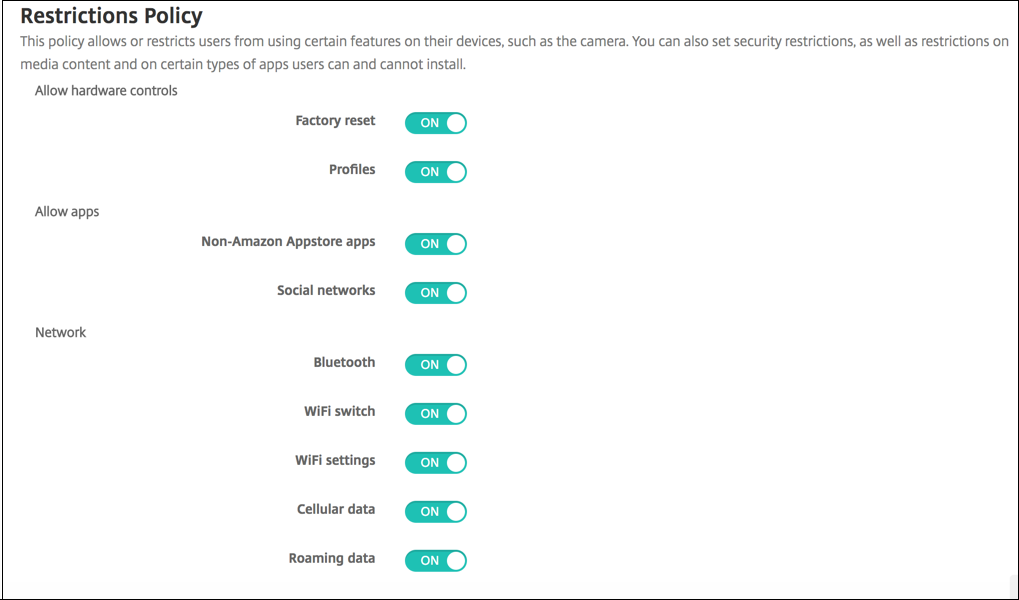Switch off the Roaming data toggle

[435, 561]
